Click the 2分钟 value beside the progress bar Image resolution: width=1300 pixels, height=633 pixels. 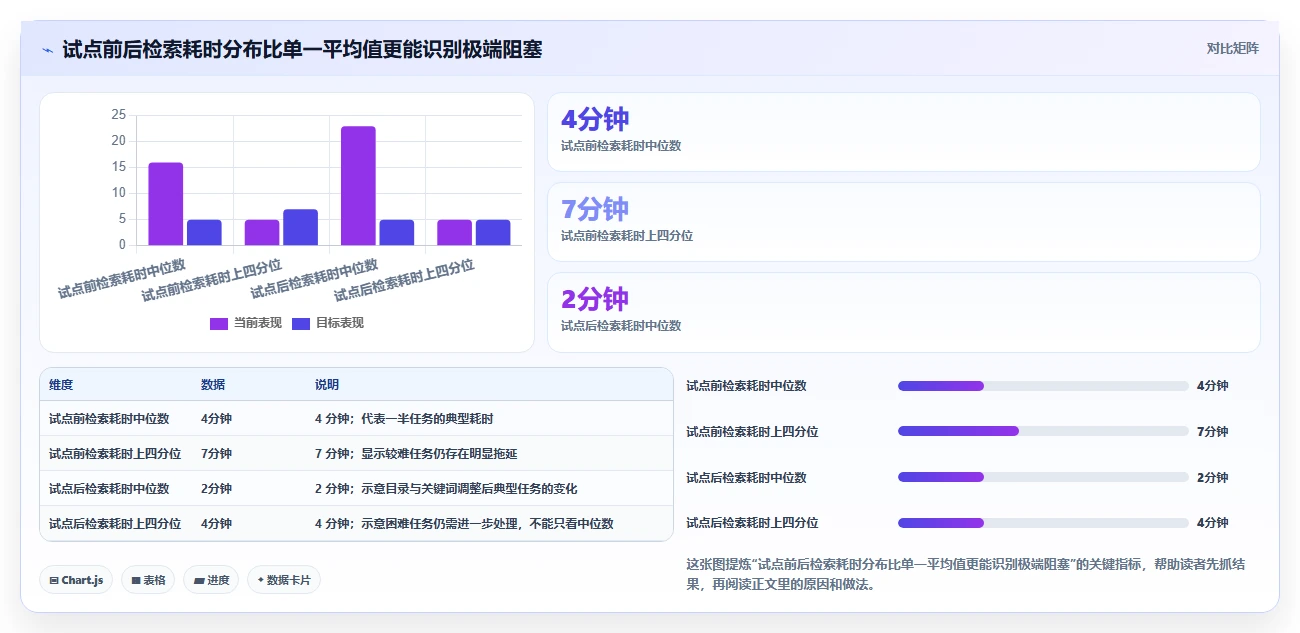pyautogui.click(x=1212, y=477)
